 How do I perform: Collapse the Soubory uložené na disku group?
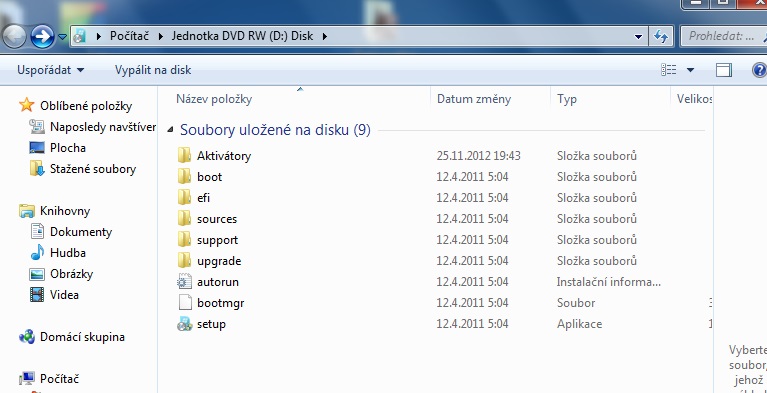coord(170,130)
